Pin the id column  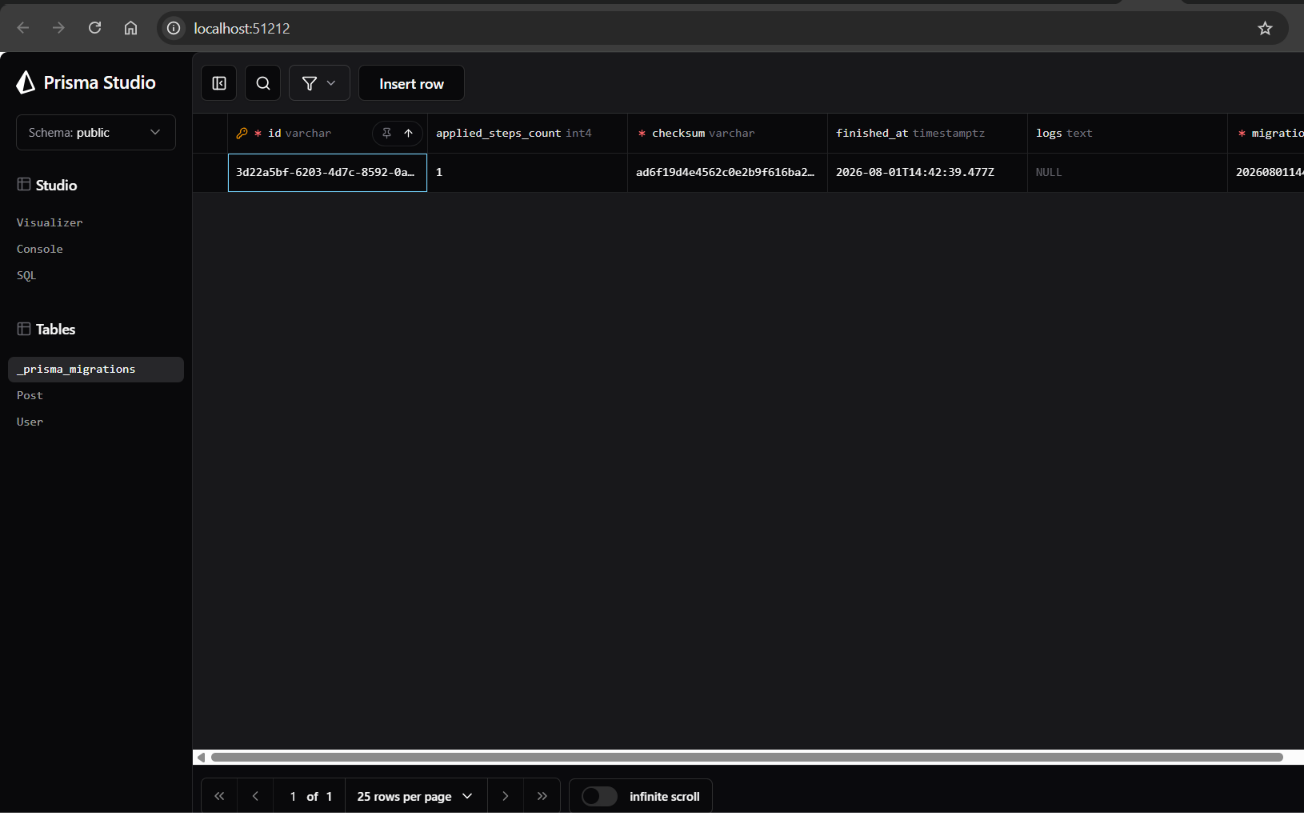click(x=387, y=133)
